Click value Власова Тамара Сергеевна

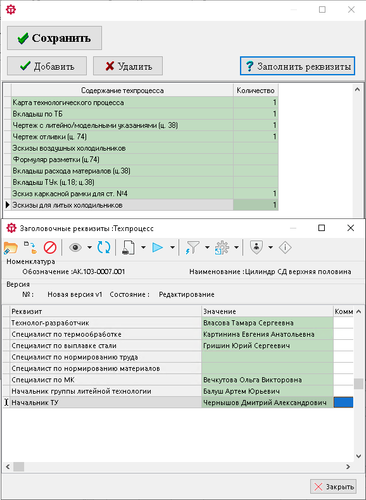point(267,323)
